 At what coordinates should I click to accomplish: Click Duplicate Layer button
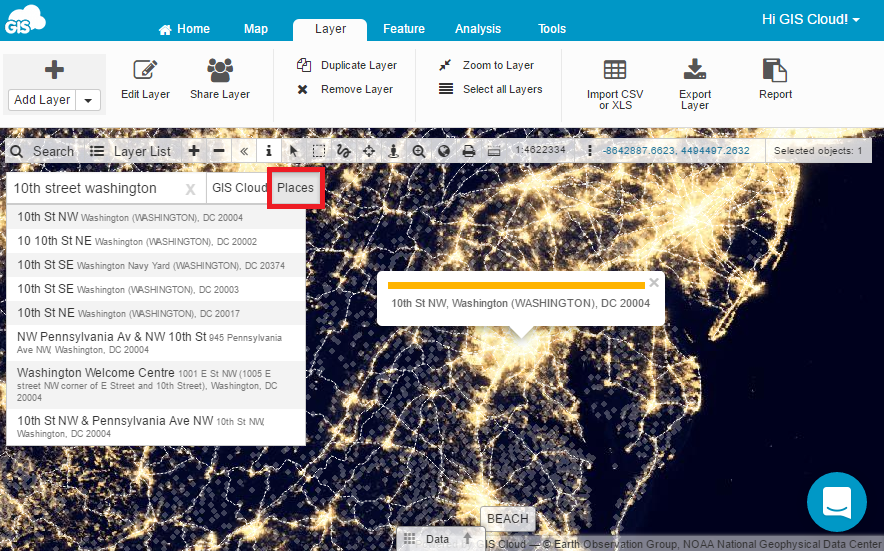347,66
